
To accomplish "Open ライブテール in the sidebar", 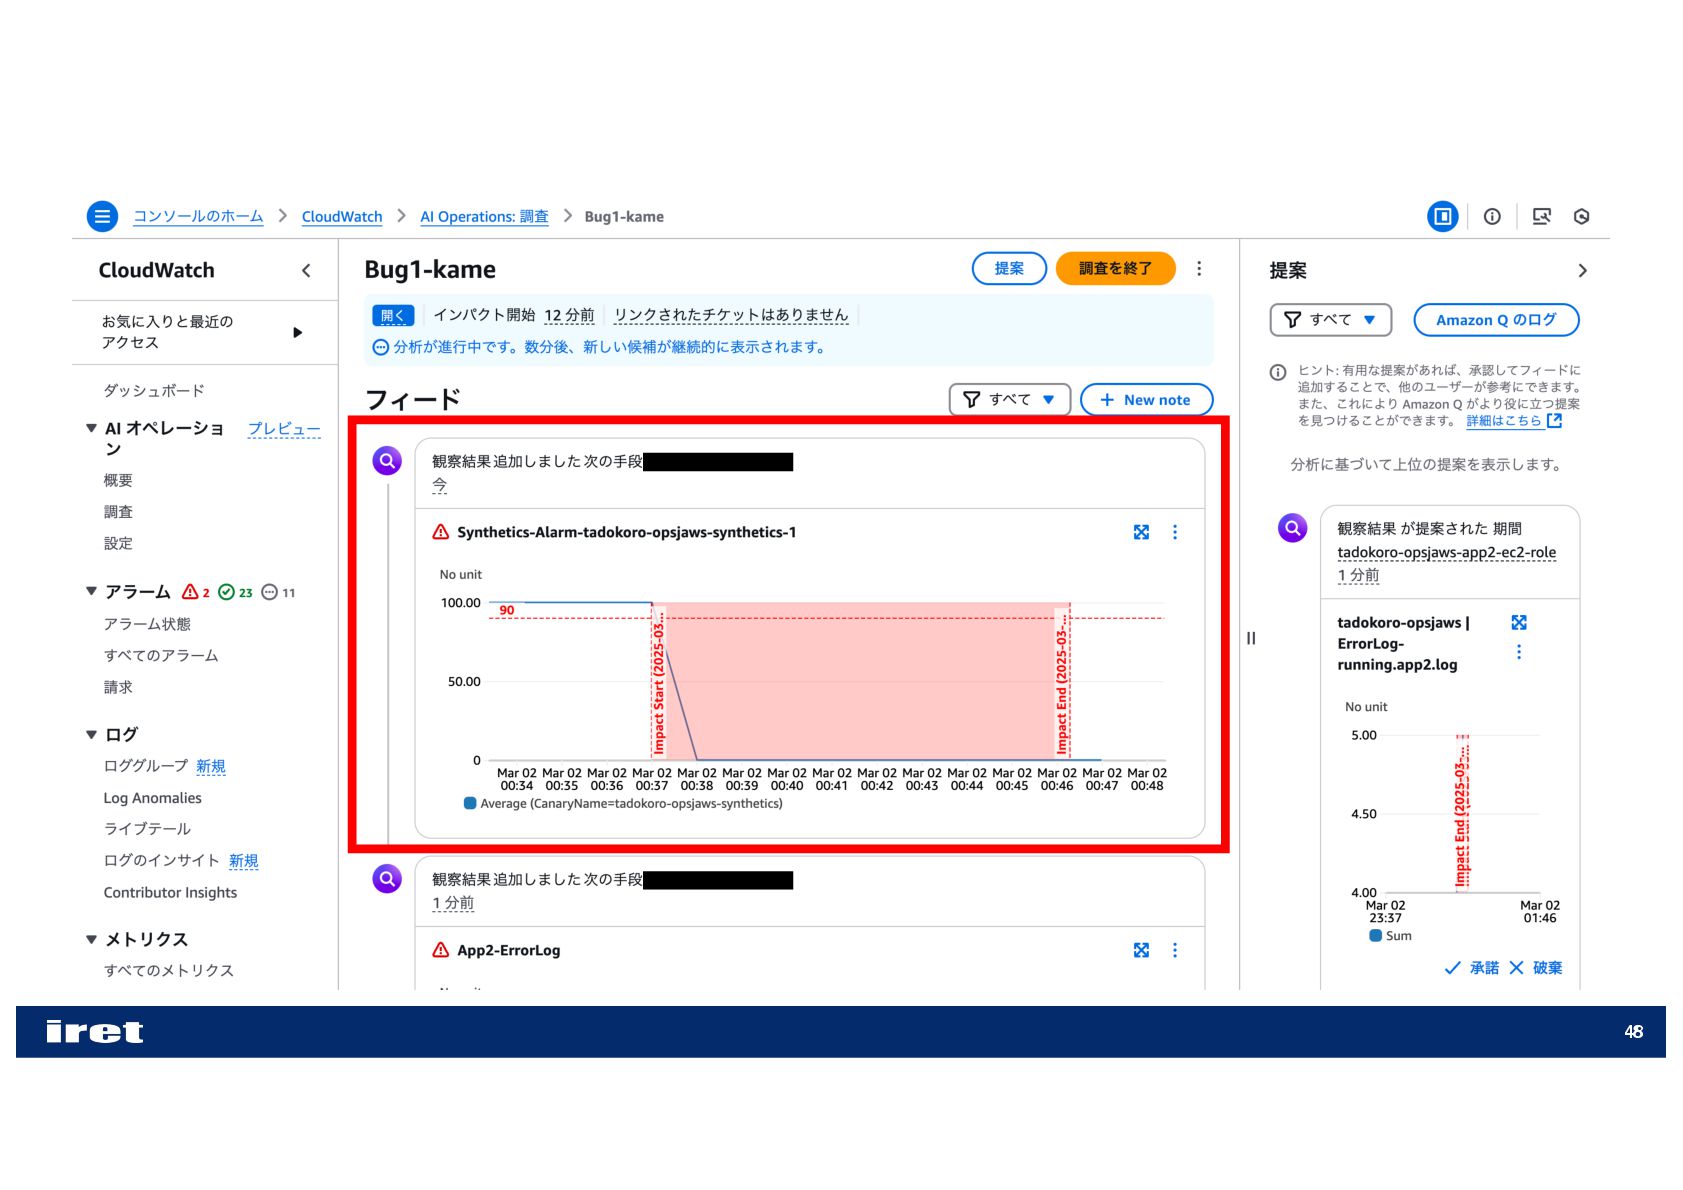I will (147, 828).
